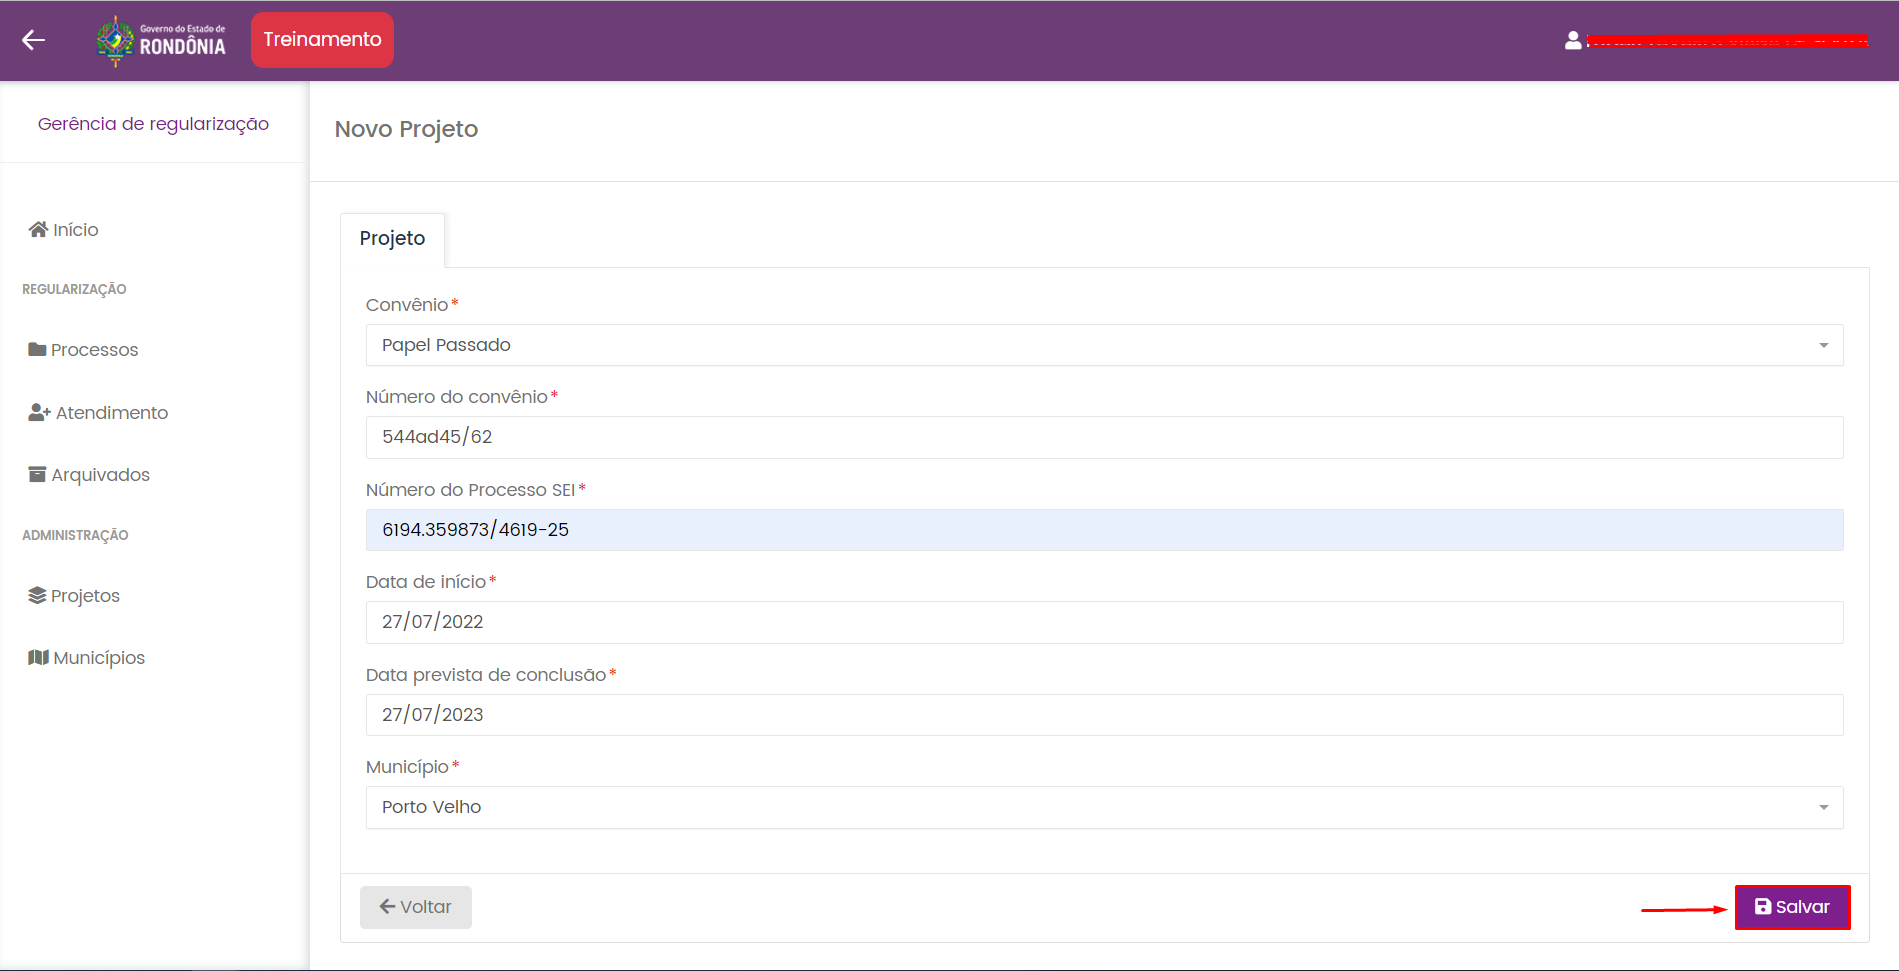Click the map icon beside Municípios
This screenshot has width=1899, height=971.
(x=38, y=658)
